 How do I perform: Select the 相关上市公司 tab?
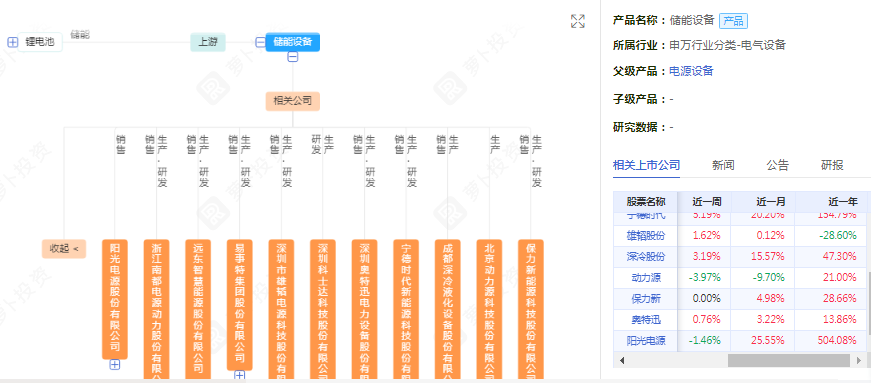[647, 165]
